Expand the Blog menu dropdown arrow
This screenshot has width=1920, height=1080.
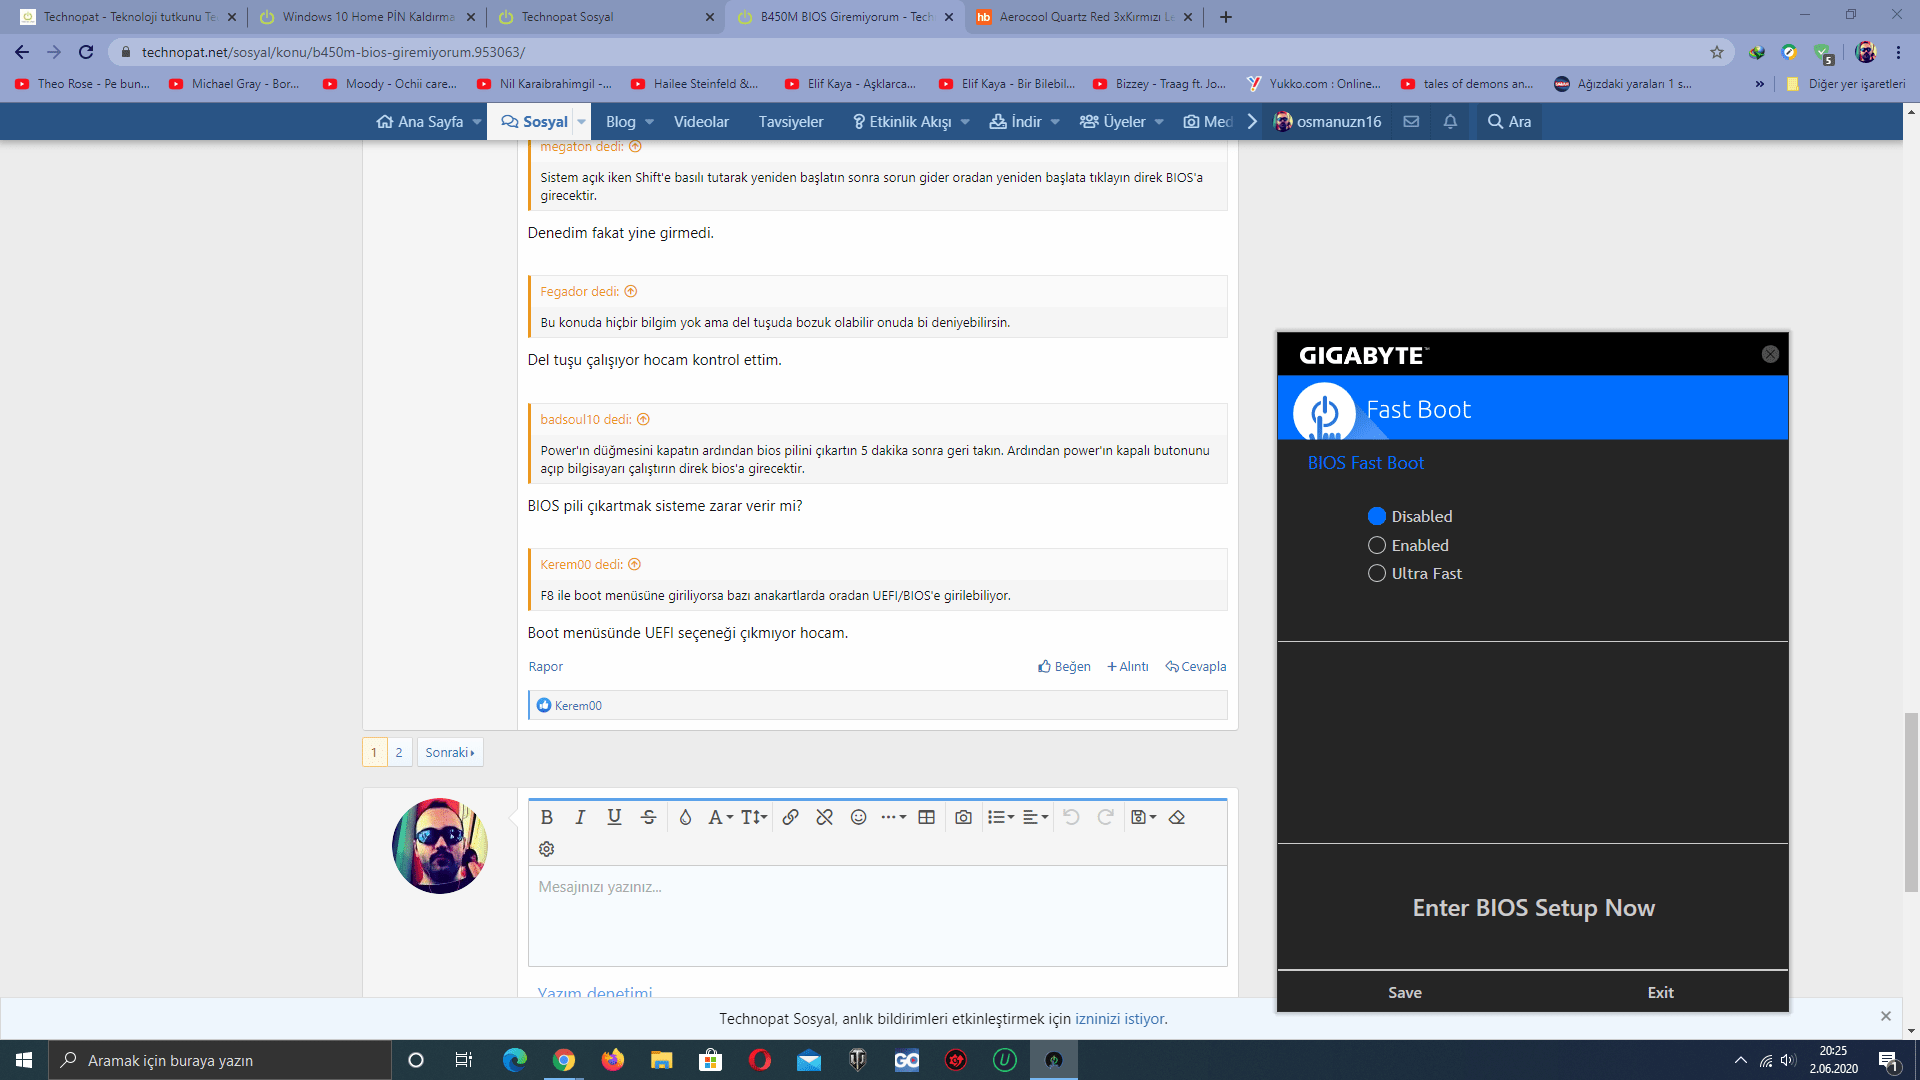pos(650,122)
